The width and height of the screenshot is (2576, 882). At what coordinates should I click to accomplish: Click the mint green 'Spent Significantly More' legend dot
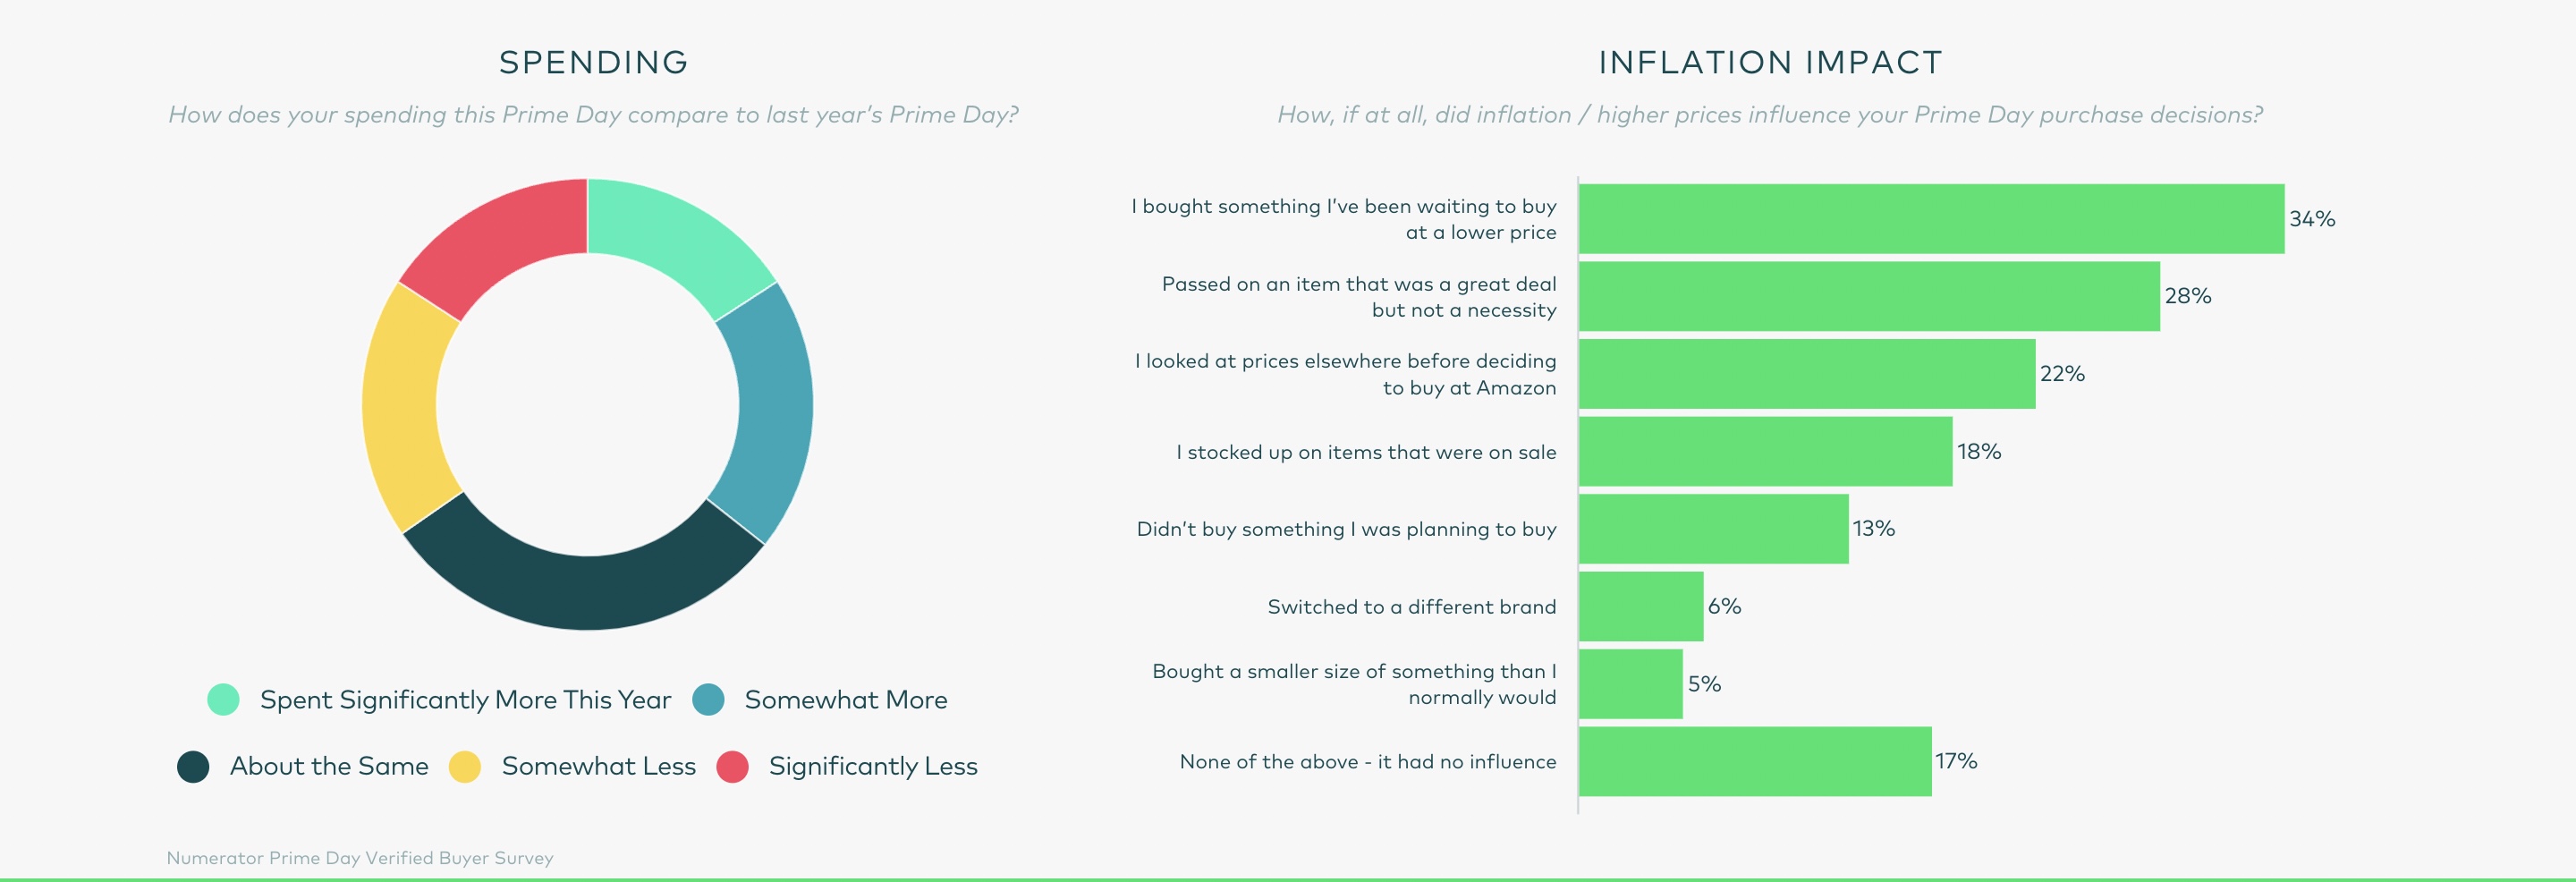click(223, 699)
